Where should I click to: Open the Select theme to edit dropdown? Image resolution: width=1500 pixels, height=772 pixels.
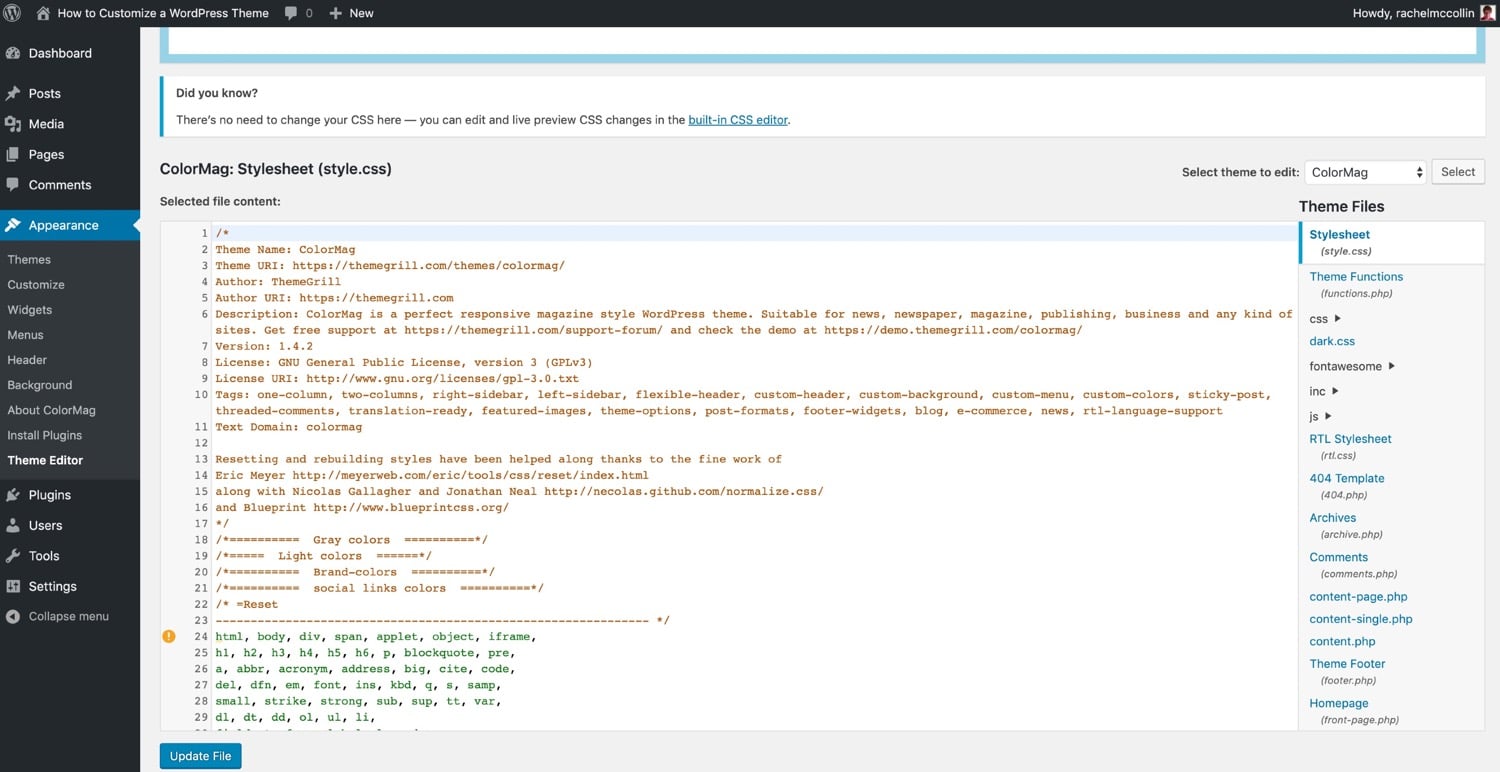[x=1364, y=171]
